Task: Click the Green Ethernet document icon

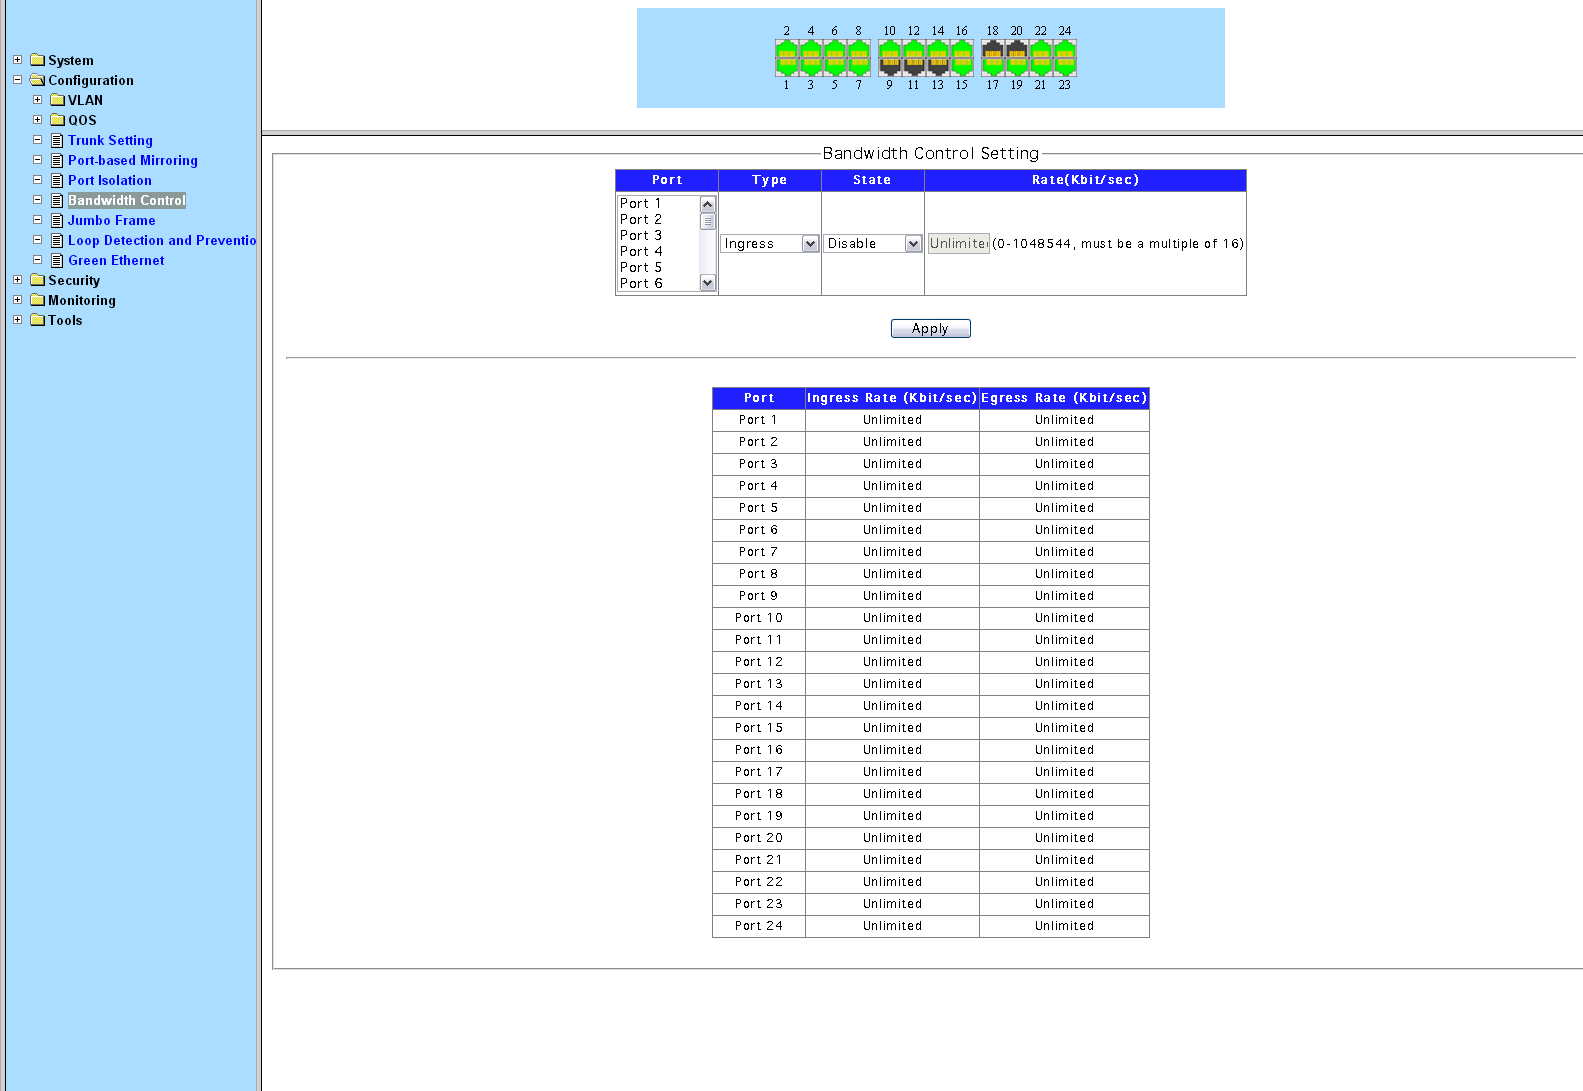Action: tap(57, 261)
